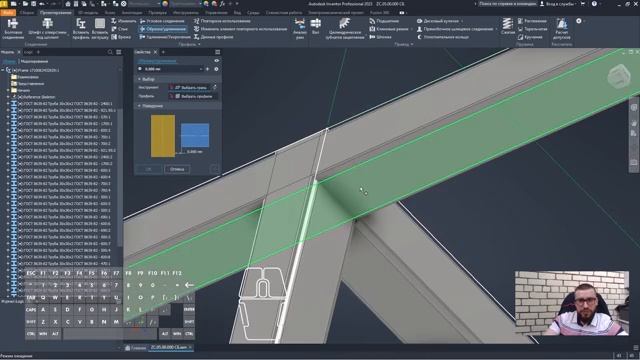Click the greyed OK button in properties panel
The image size is (640, 360).
(149, 169)
